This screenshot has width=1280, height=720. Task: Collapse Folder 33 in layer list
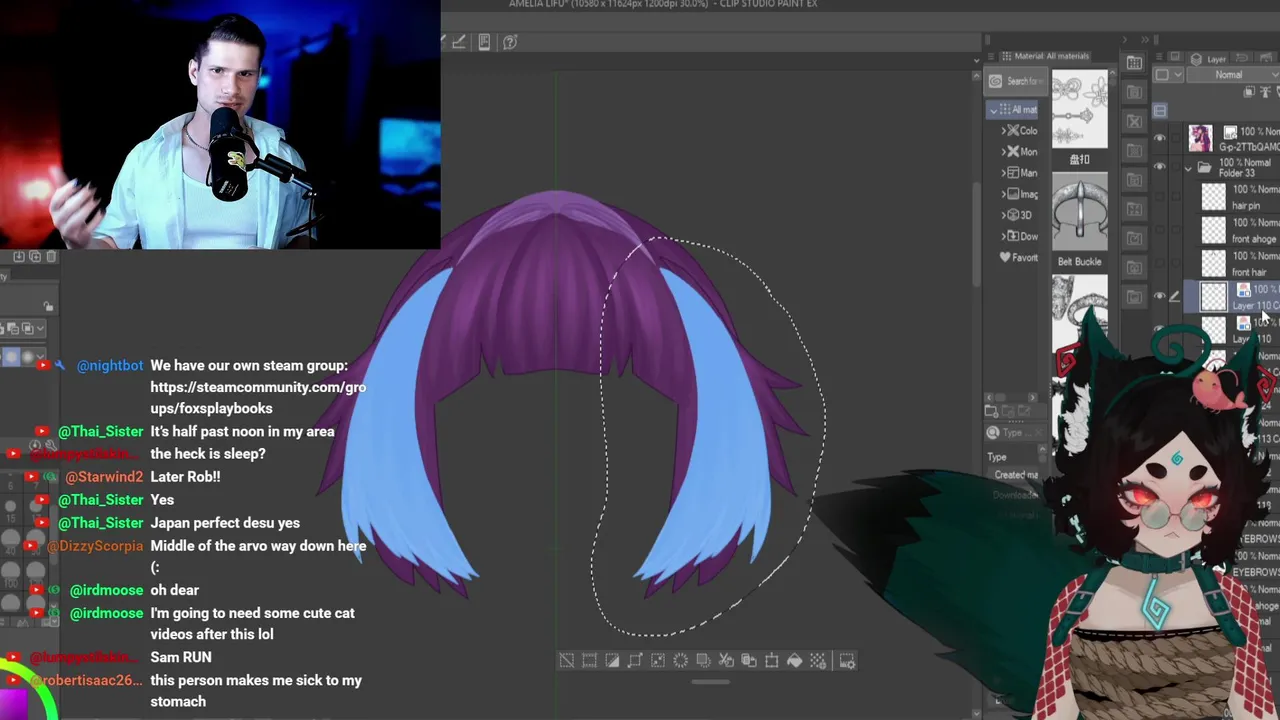tap(1188, 168)
